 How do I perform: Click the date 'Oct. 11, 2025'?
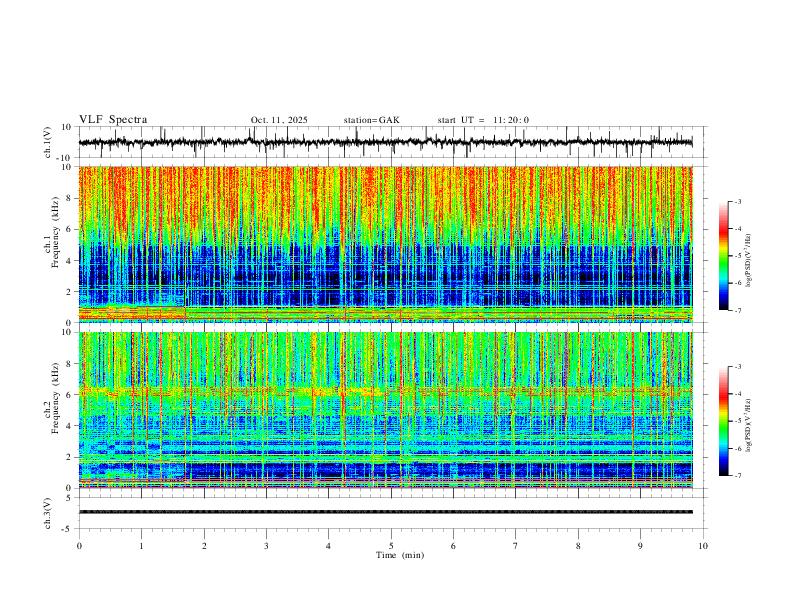(279, 120)
